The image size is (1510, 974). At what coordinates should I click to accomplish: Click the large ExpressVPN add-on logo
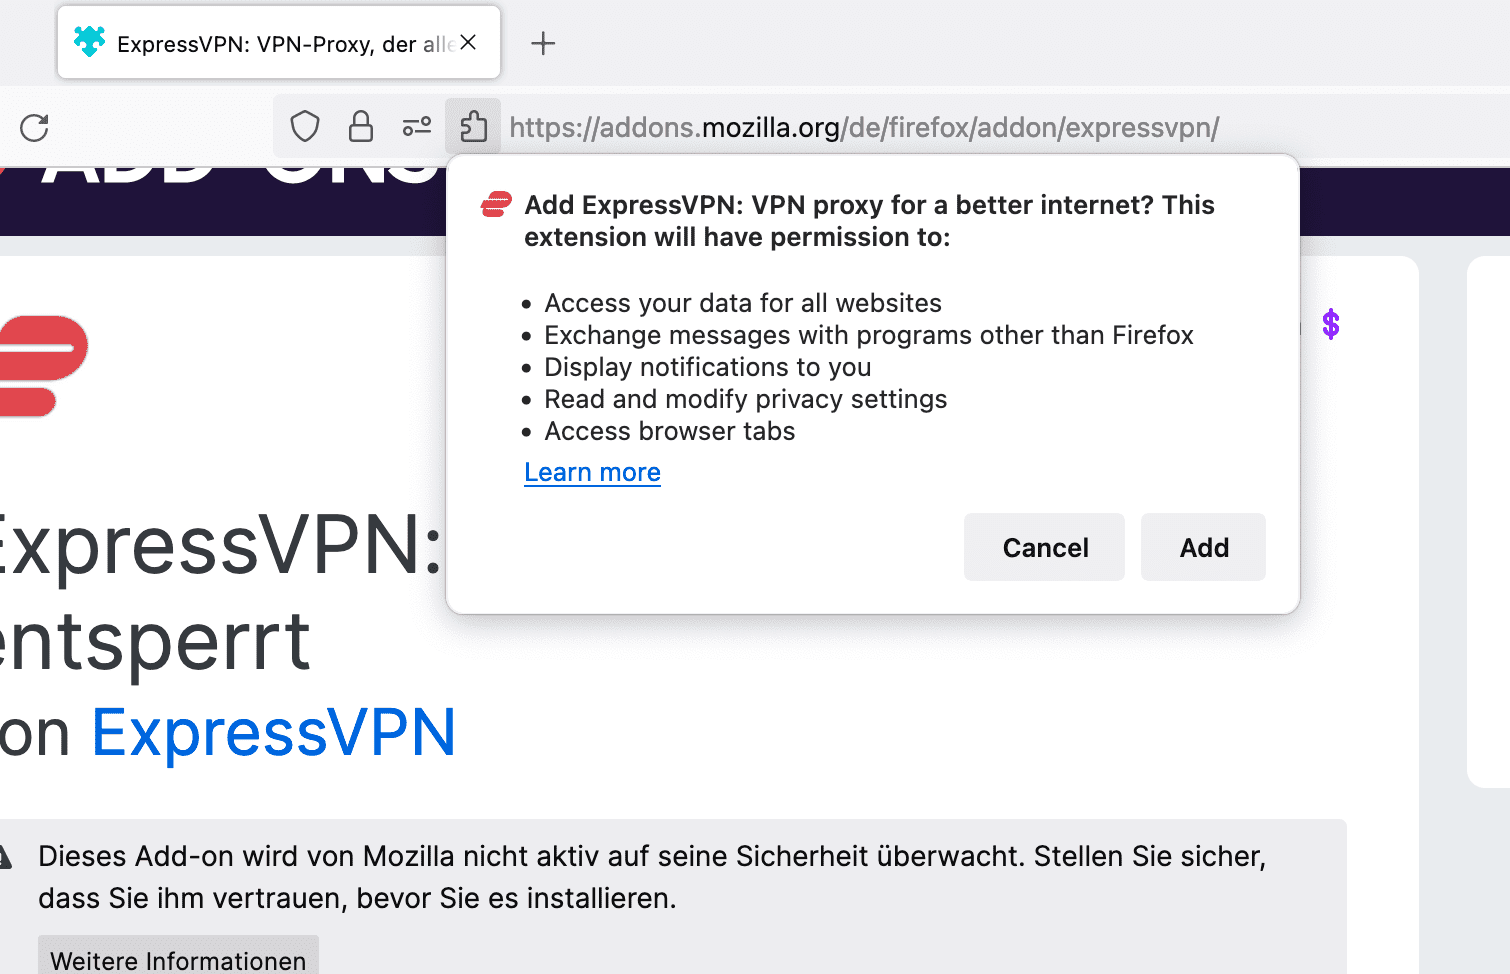pyautogui.click(x=42, y=366)
